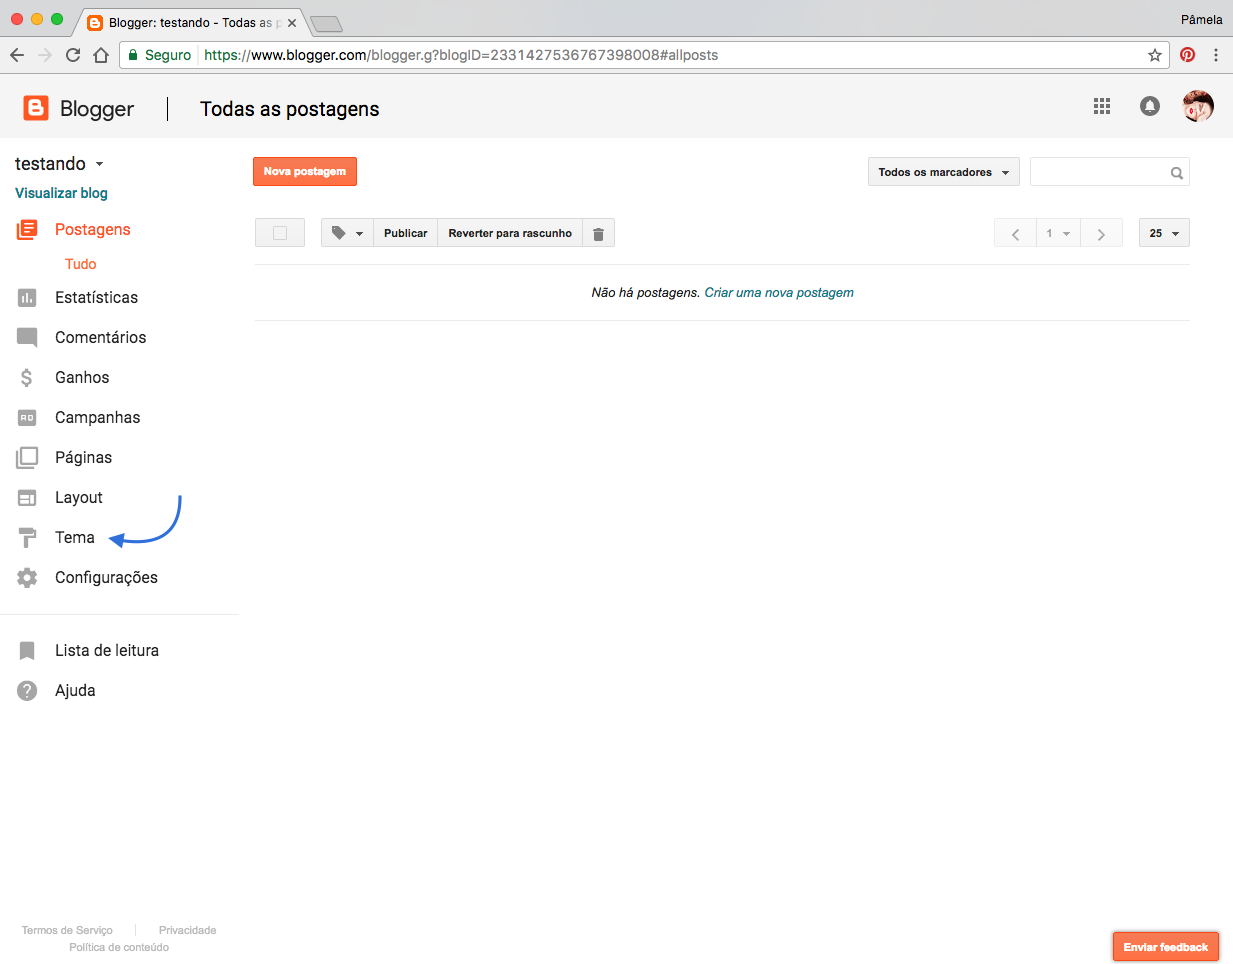
Task: Click the search magnifier icon
Action: click(x=1177, y=173)
